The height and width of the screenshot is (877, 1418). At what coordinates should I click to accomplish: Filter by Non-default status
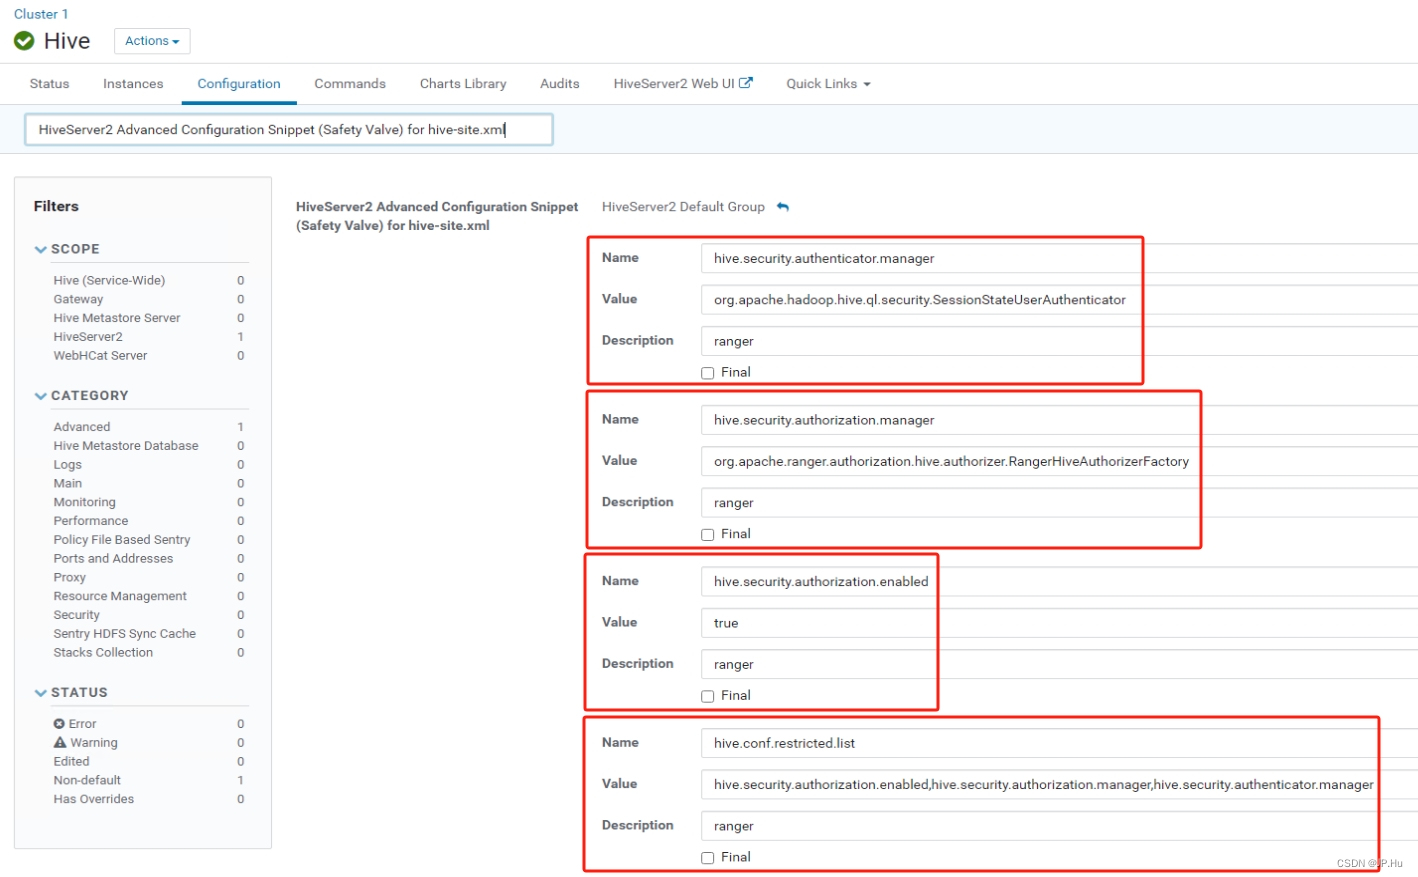click(x=87, y=781)
